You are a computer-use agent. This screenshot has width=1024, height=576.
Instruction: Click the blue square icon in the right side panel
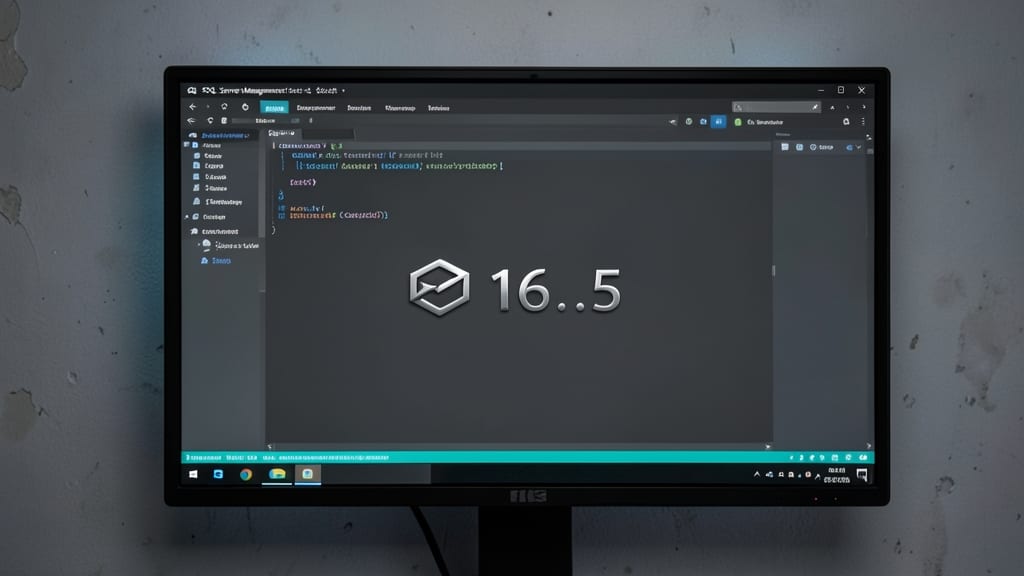pyautogui.click(x=799, y=147)
